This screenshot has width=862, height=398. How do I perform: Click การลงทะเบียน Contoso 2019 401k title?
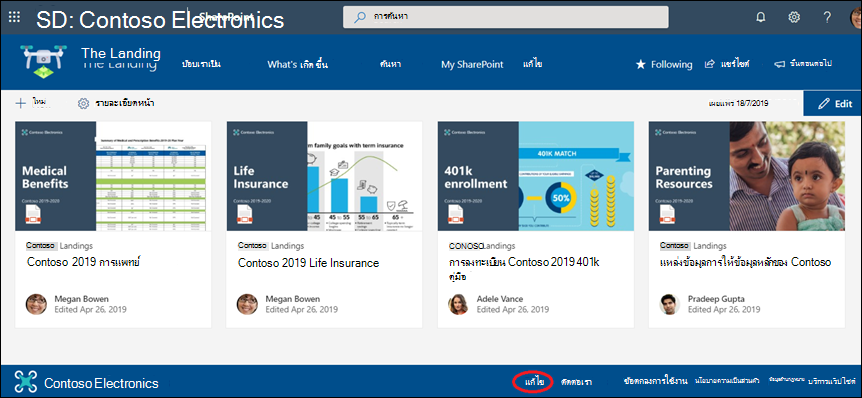click(x=524, y=268)
